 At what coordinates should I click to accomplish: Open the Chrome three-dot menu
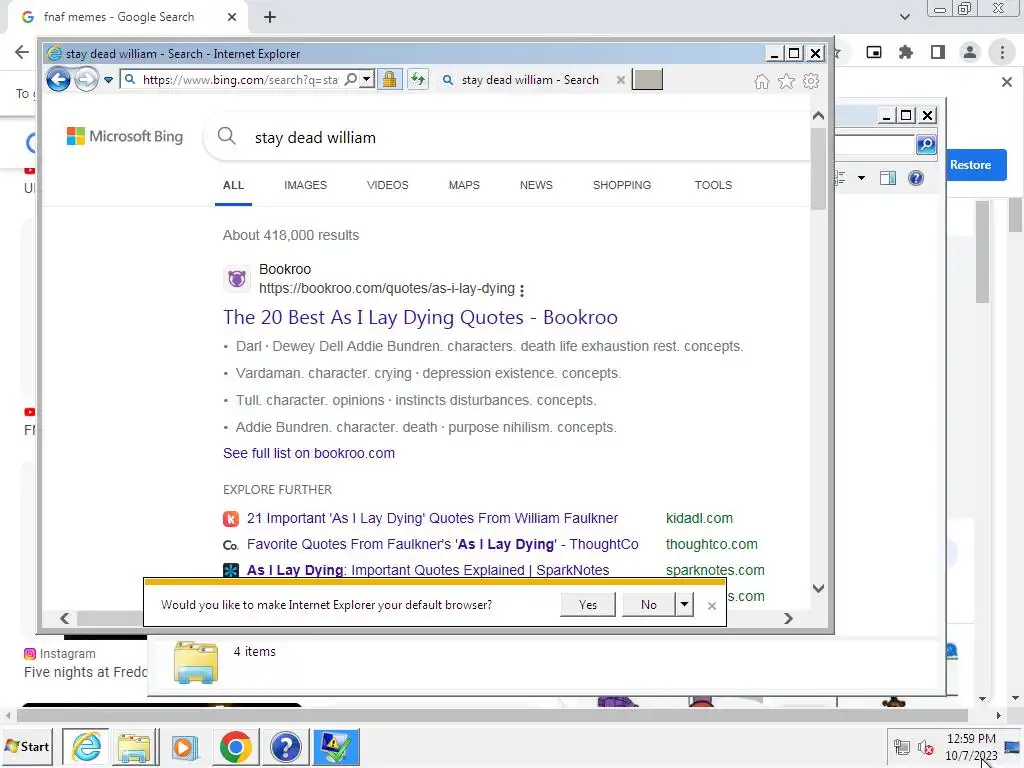(x=1002, y=52)
